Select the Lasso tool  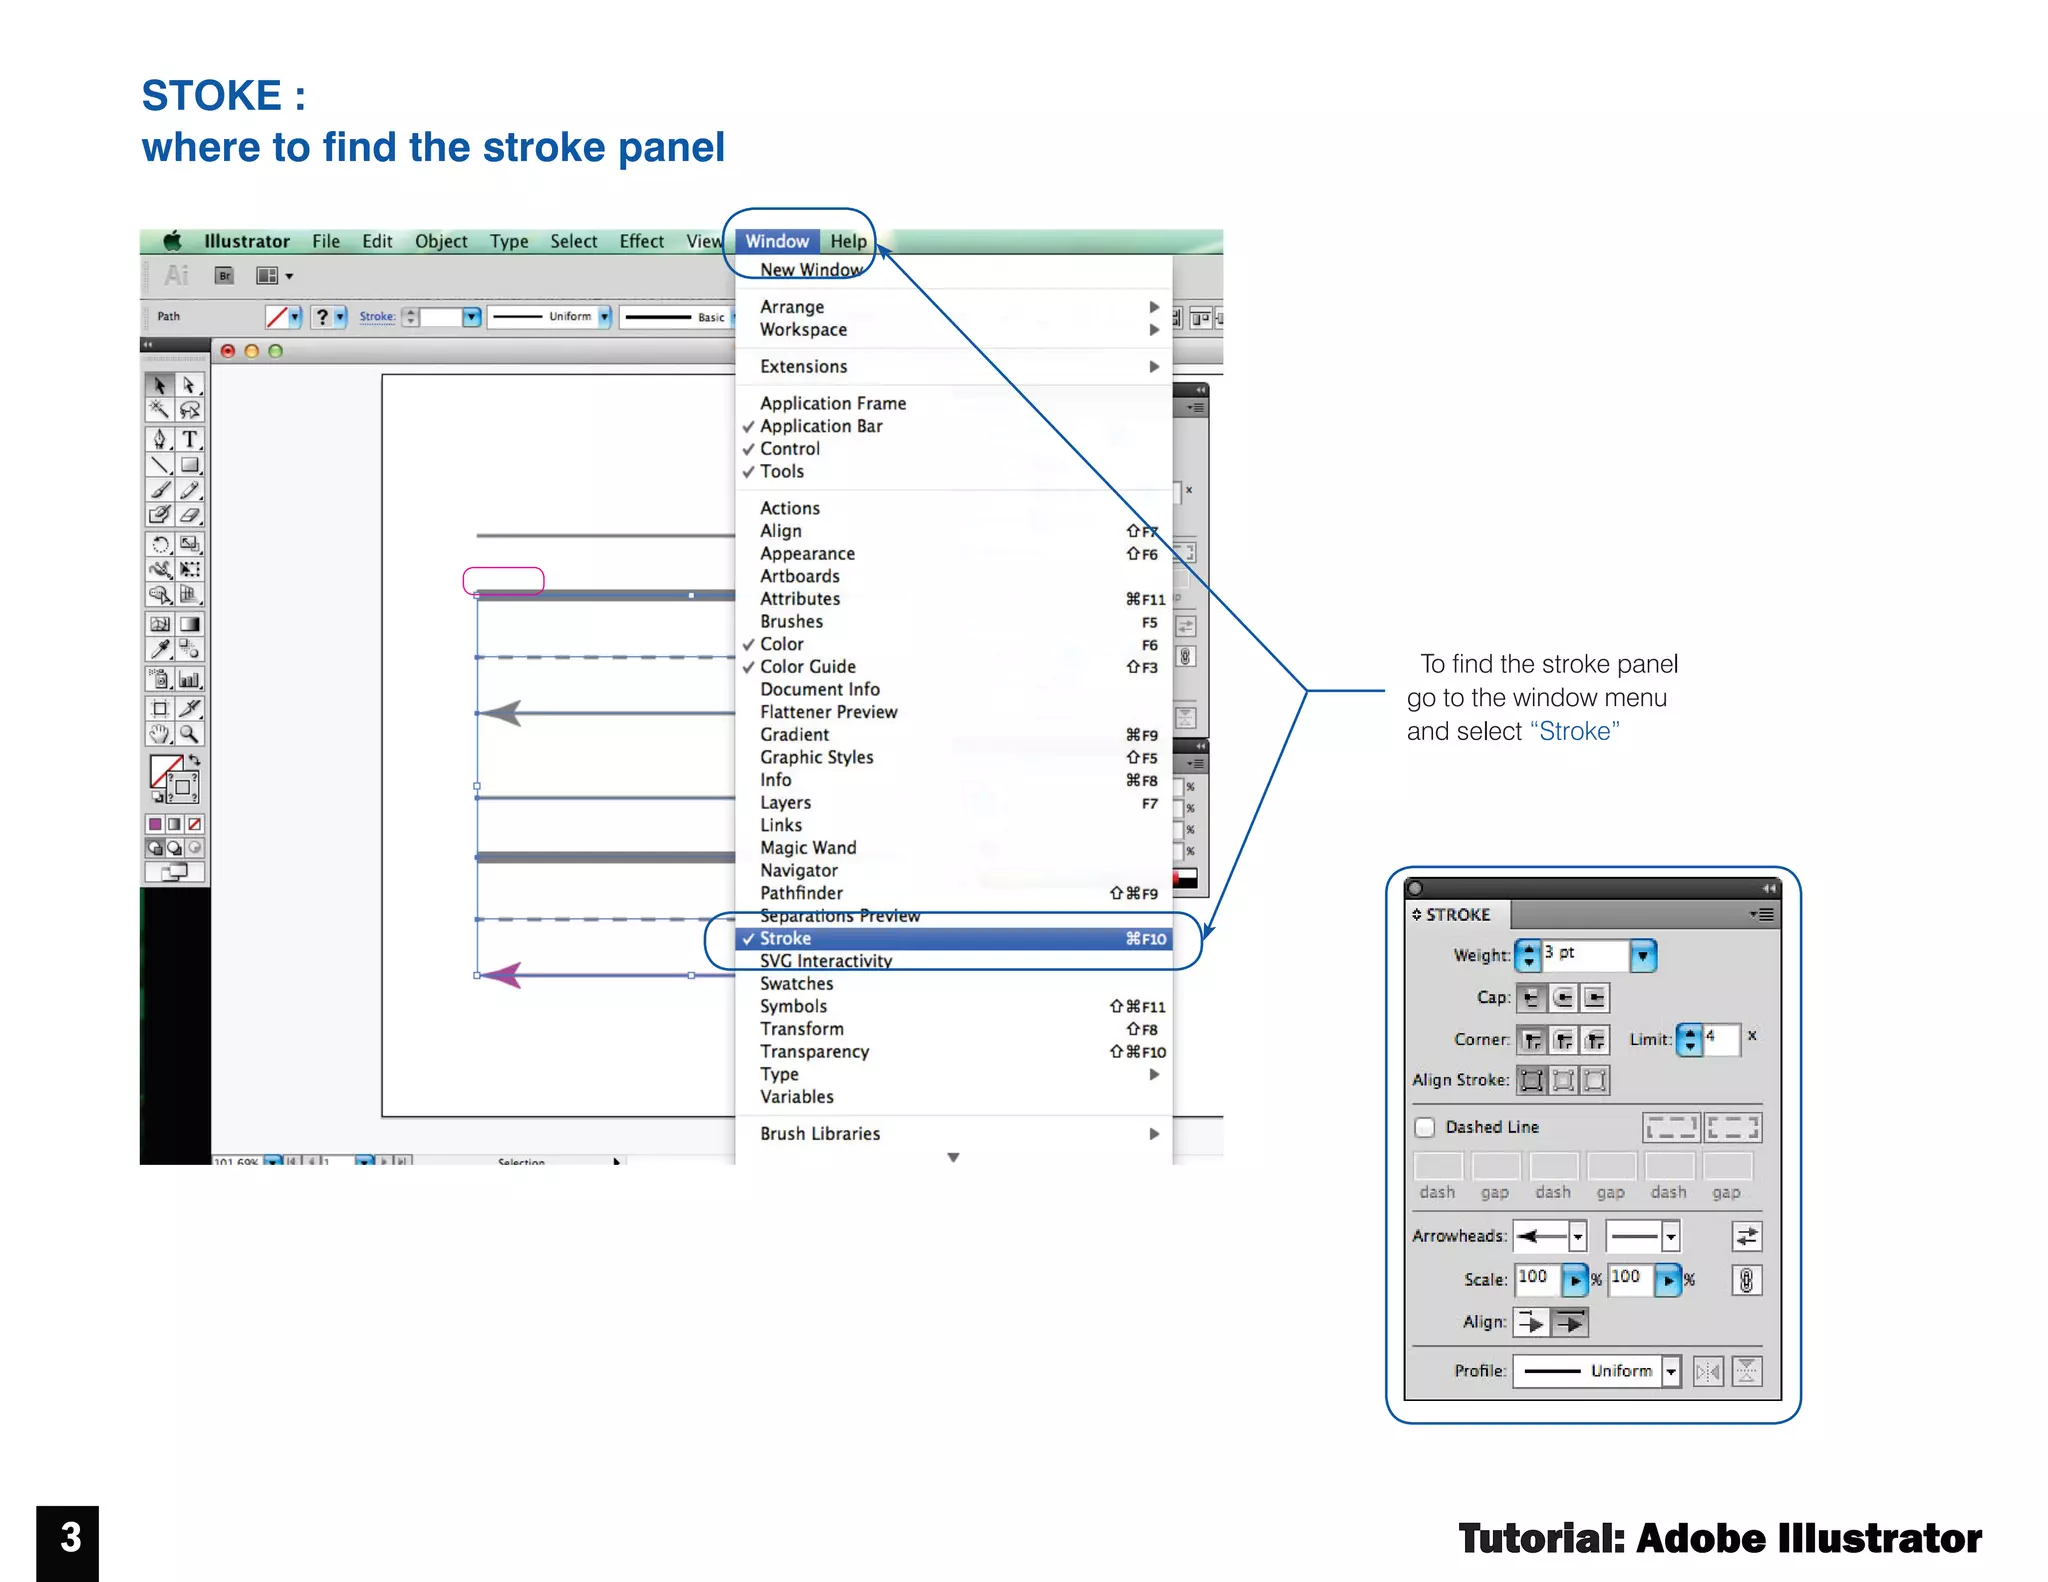[x=189, y=410]
